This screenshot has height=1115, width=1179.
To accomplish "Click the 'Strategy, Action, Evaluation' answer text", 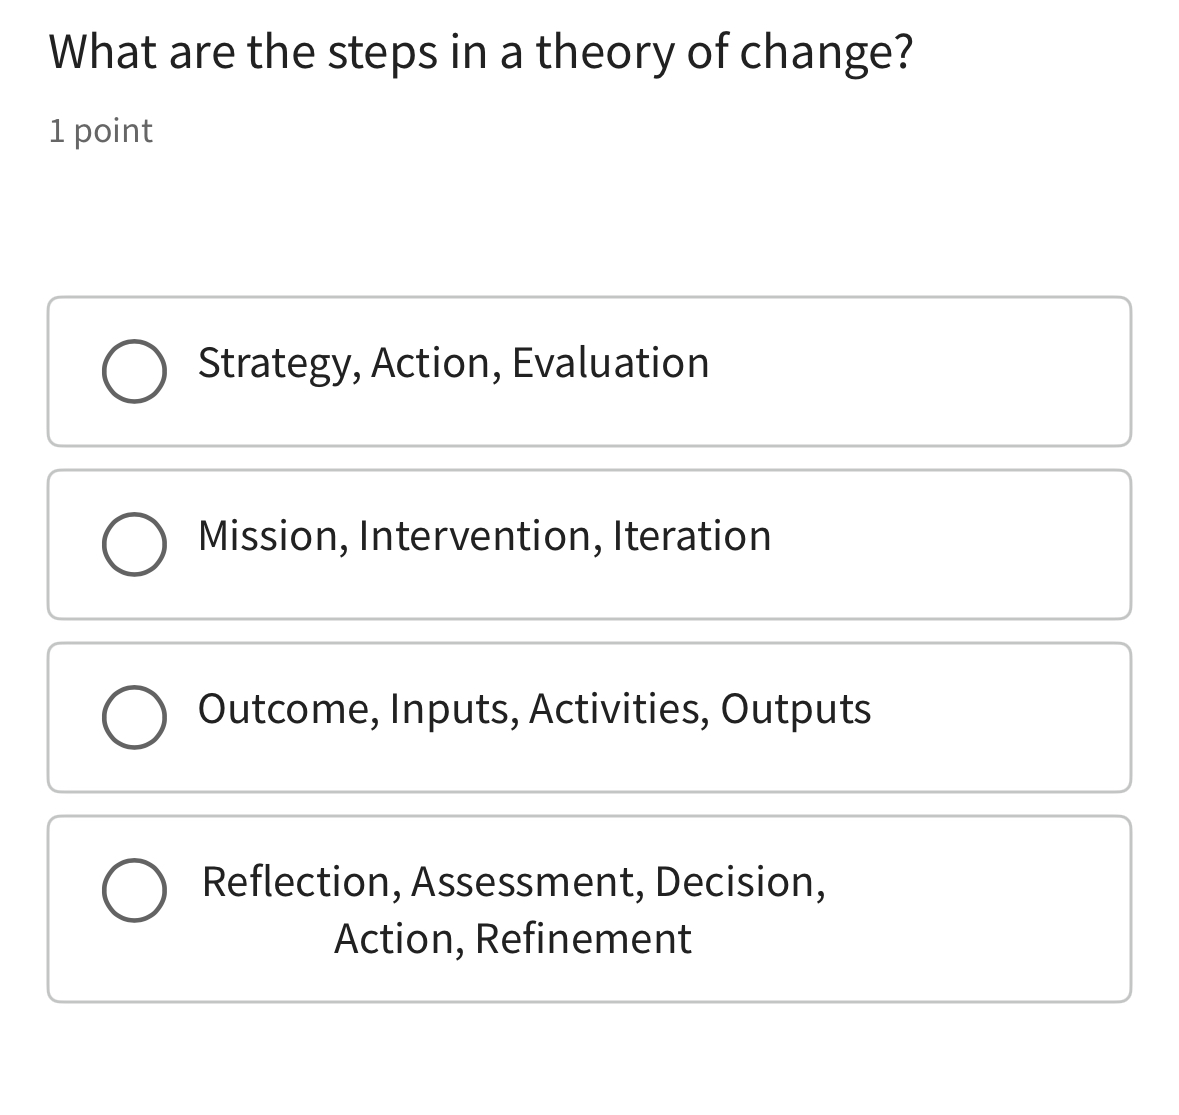I will (x=453, y=363).
